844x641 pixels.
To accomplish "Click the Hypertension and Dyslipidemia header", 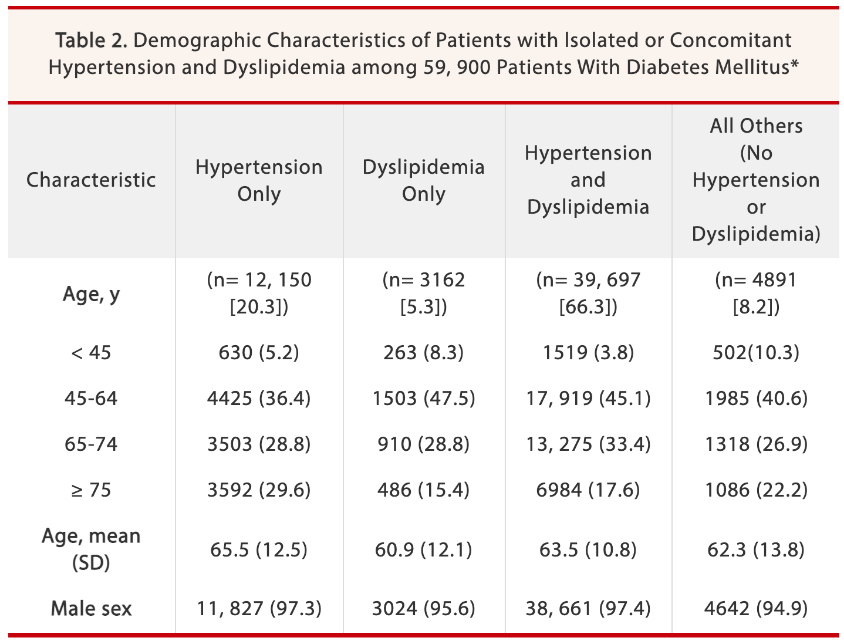I will pyautogui.click(x=588, y=180).
